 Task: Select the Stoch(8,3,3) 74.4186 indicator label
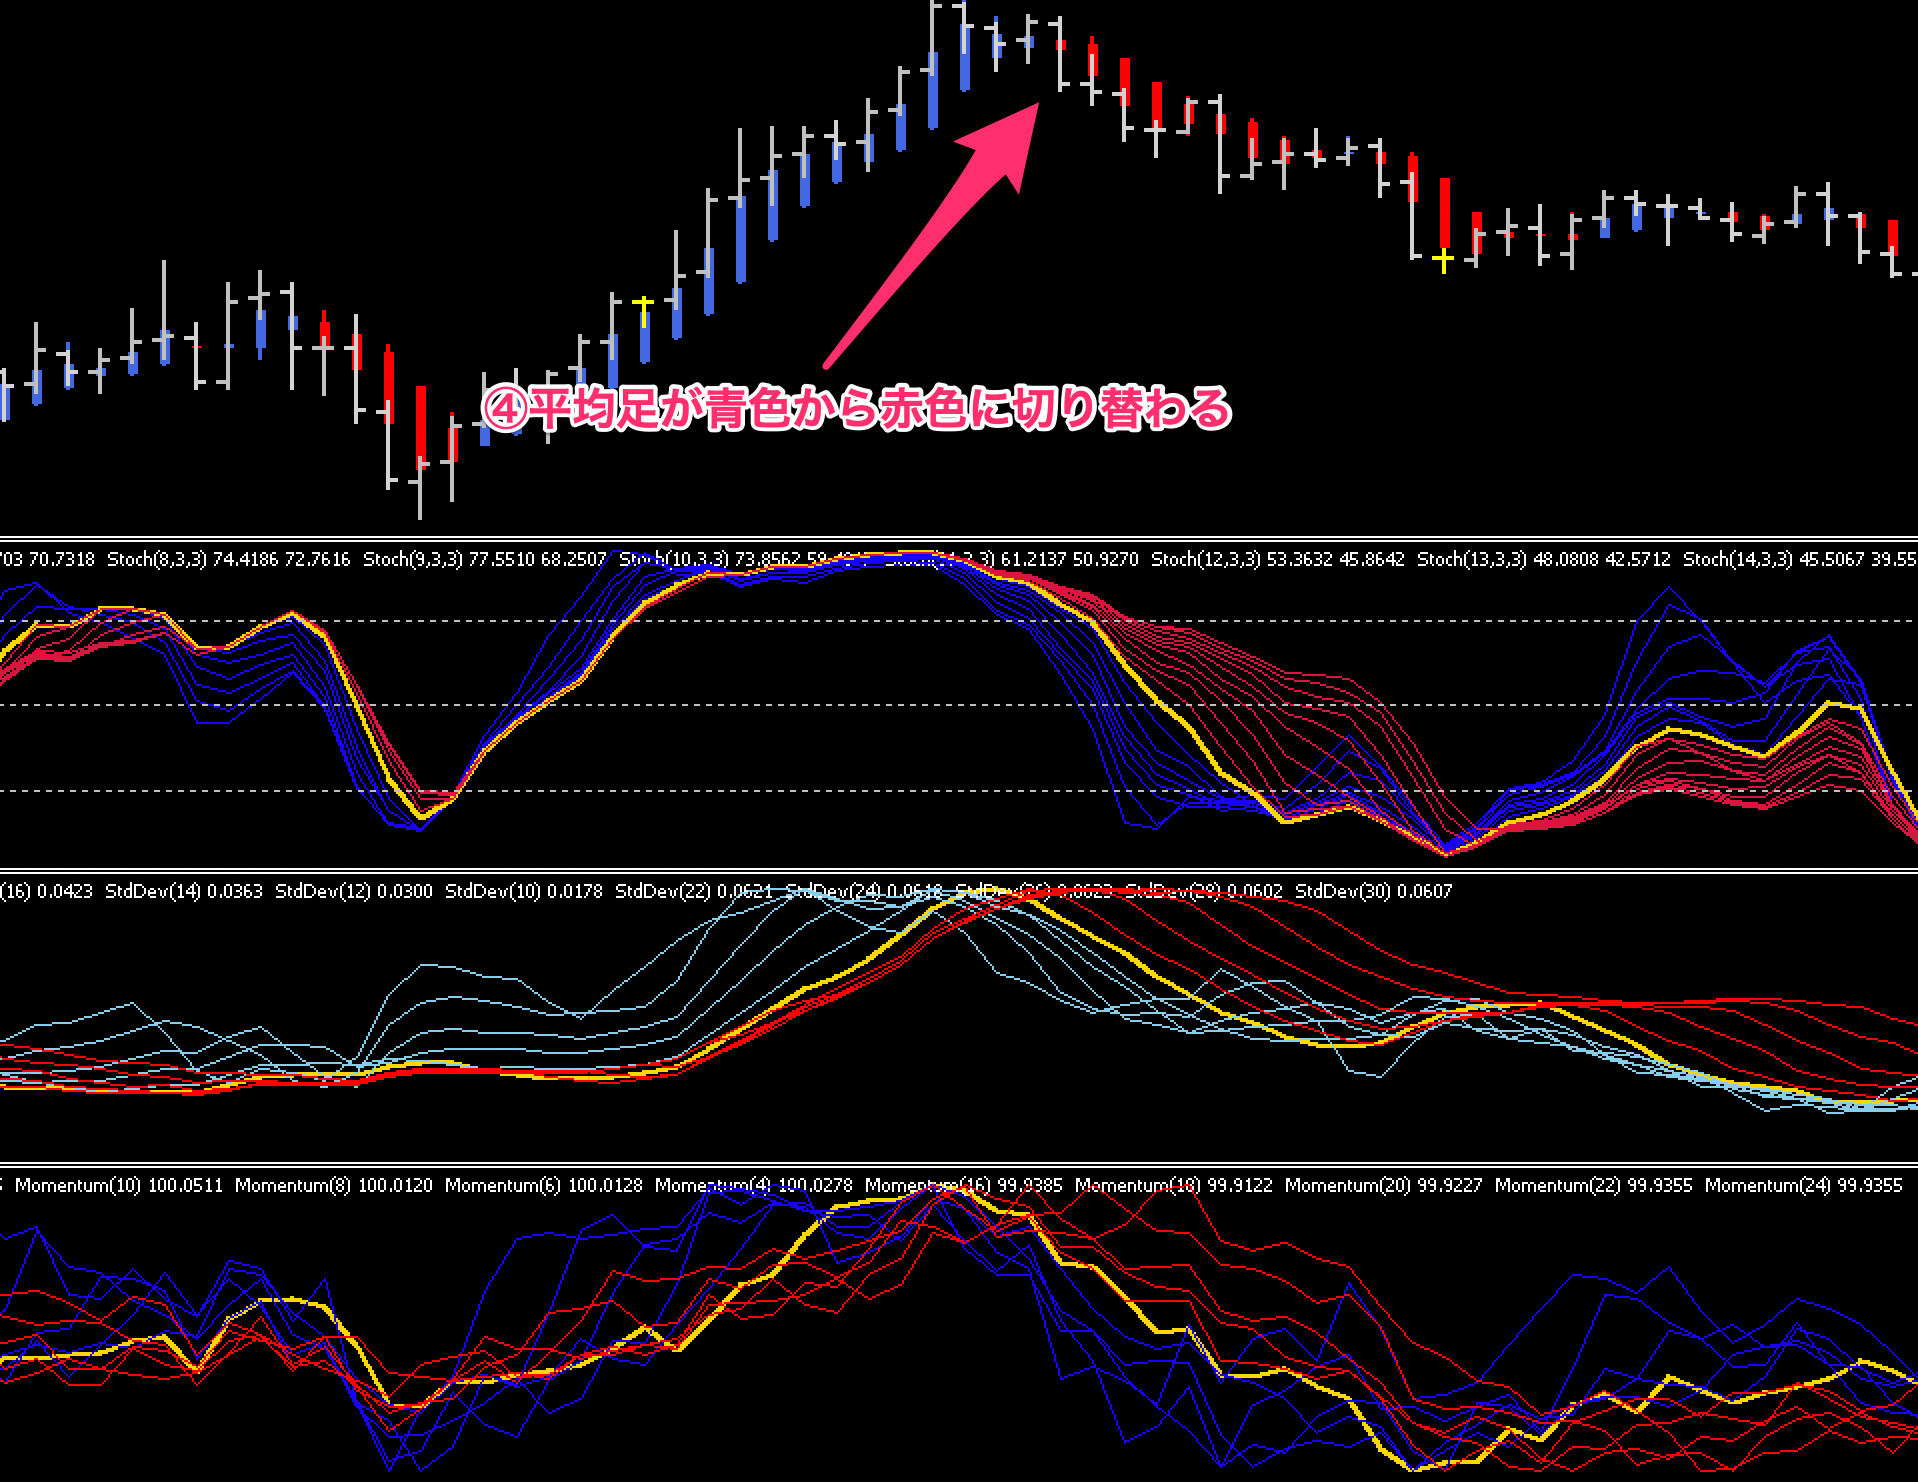click(x=229, y=559)
